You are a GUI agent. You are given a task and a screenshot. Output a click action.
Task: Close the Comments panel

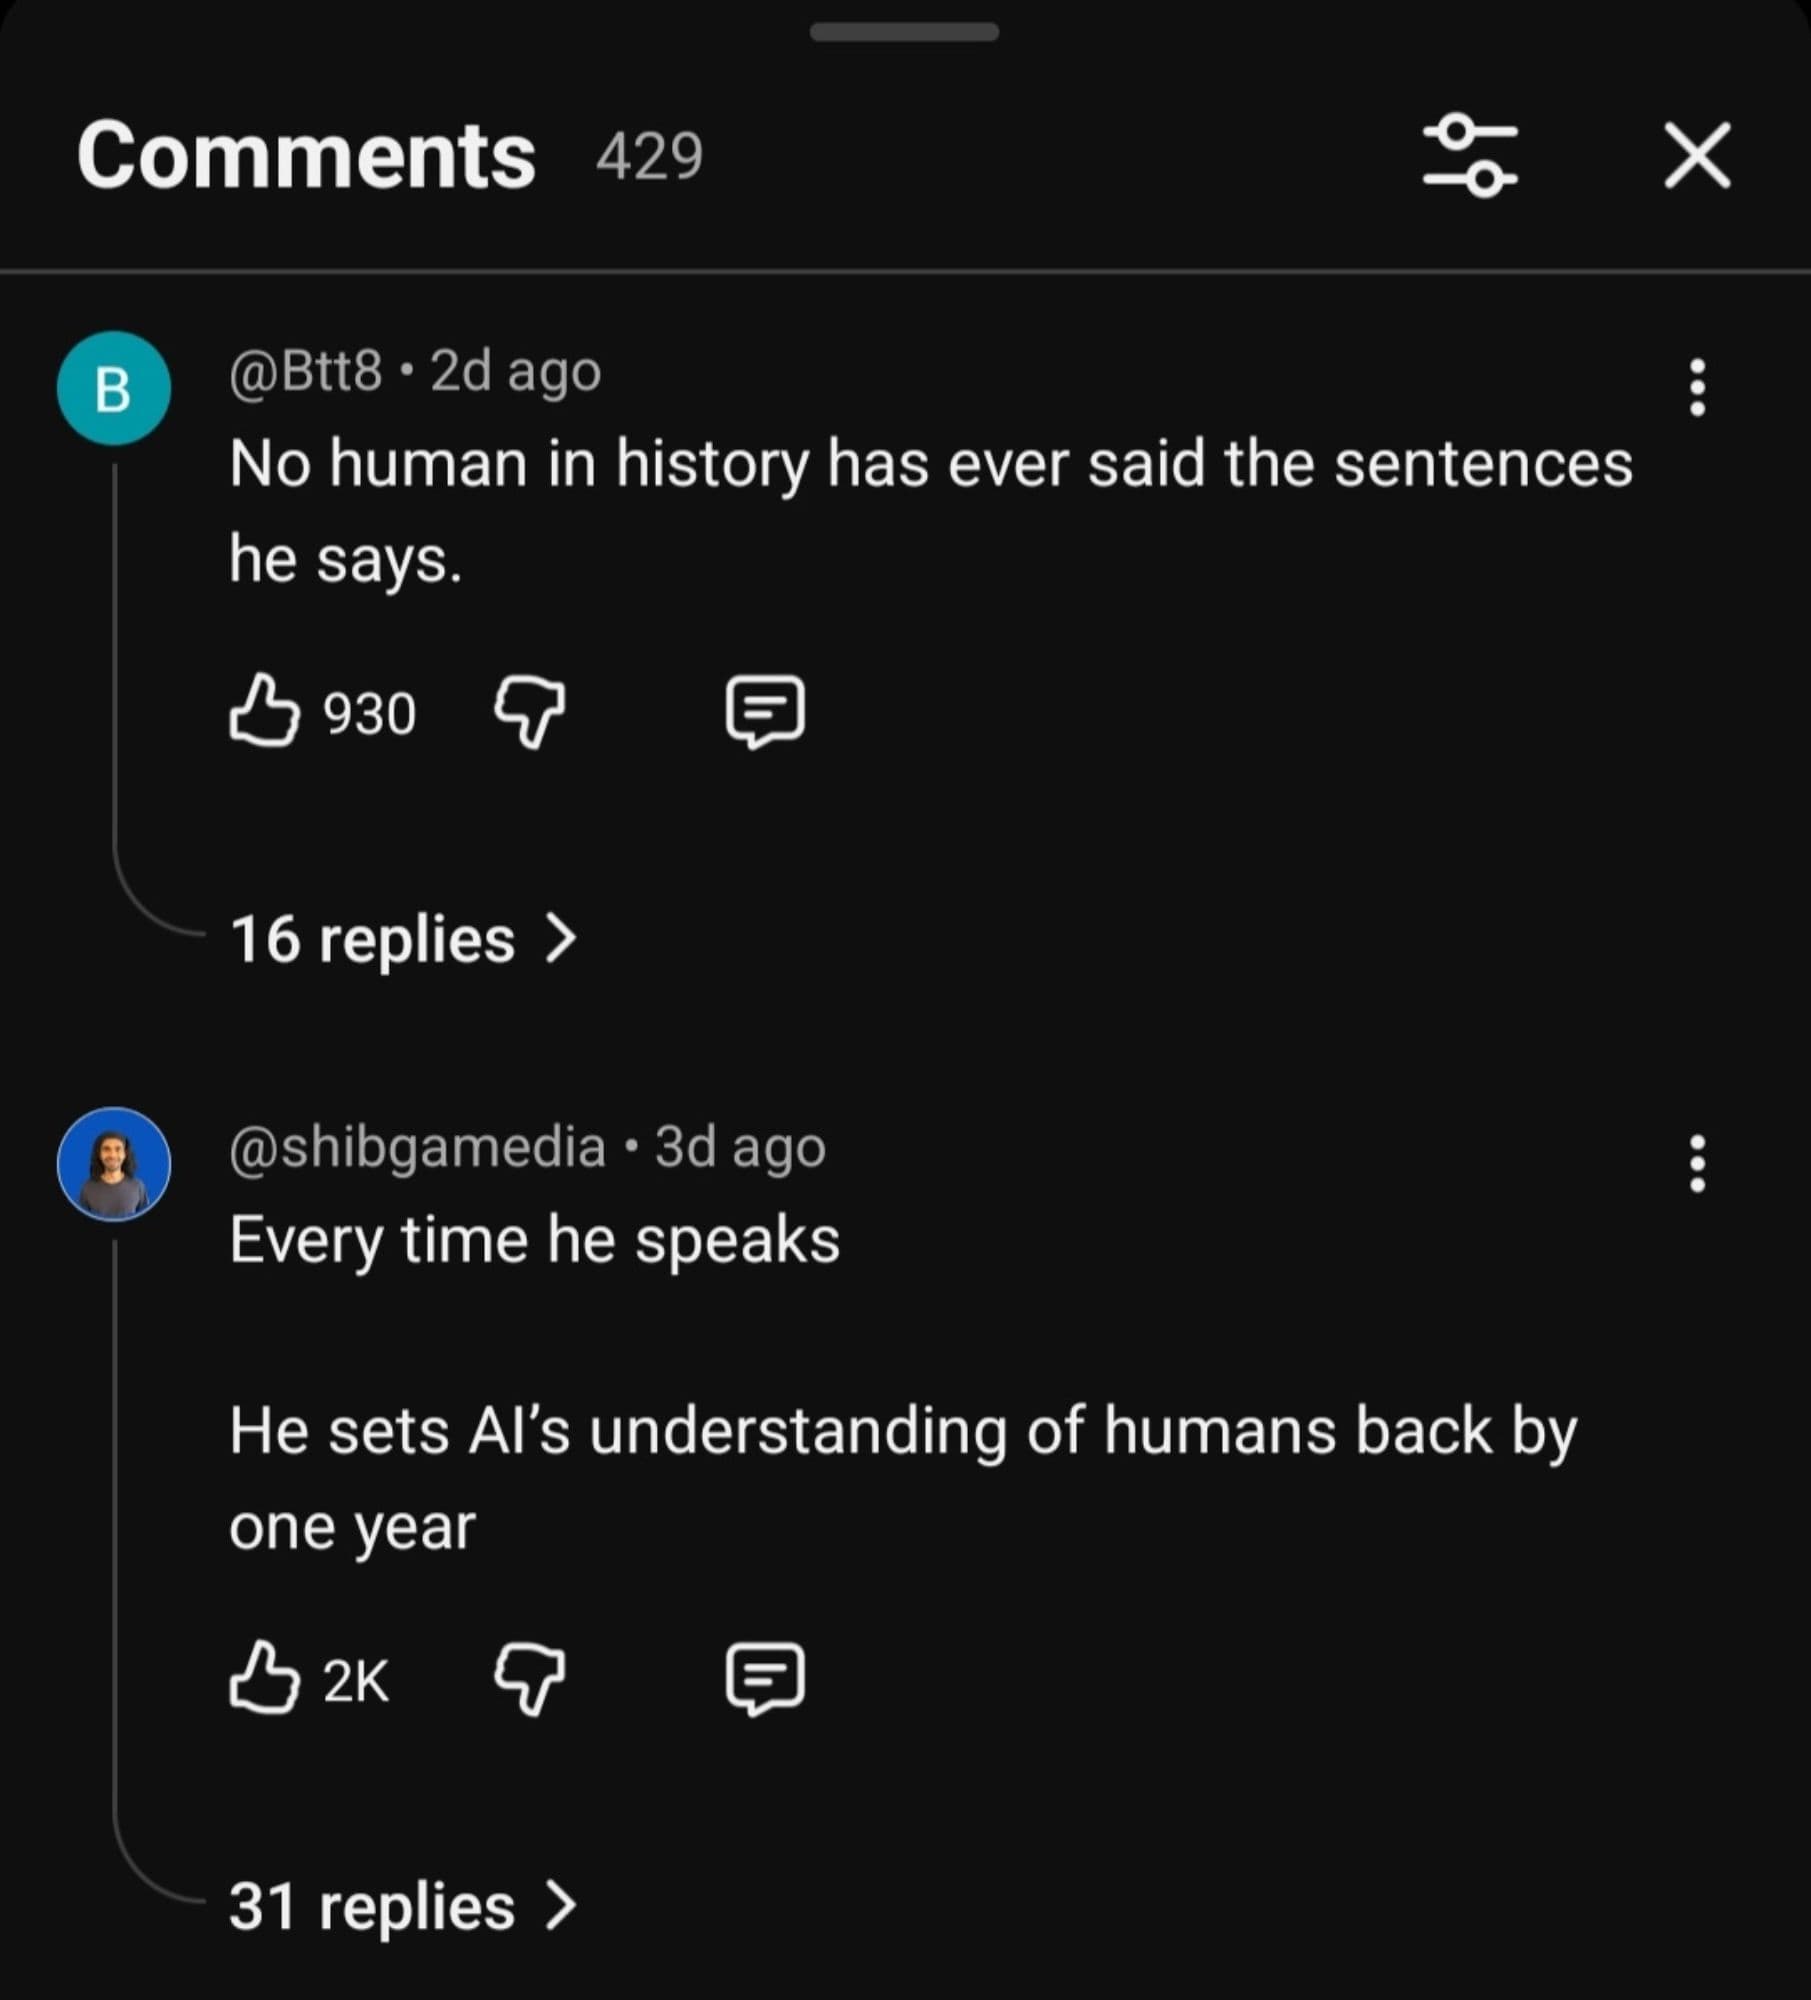tap(1696, 156)
